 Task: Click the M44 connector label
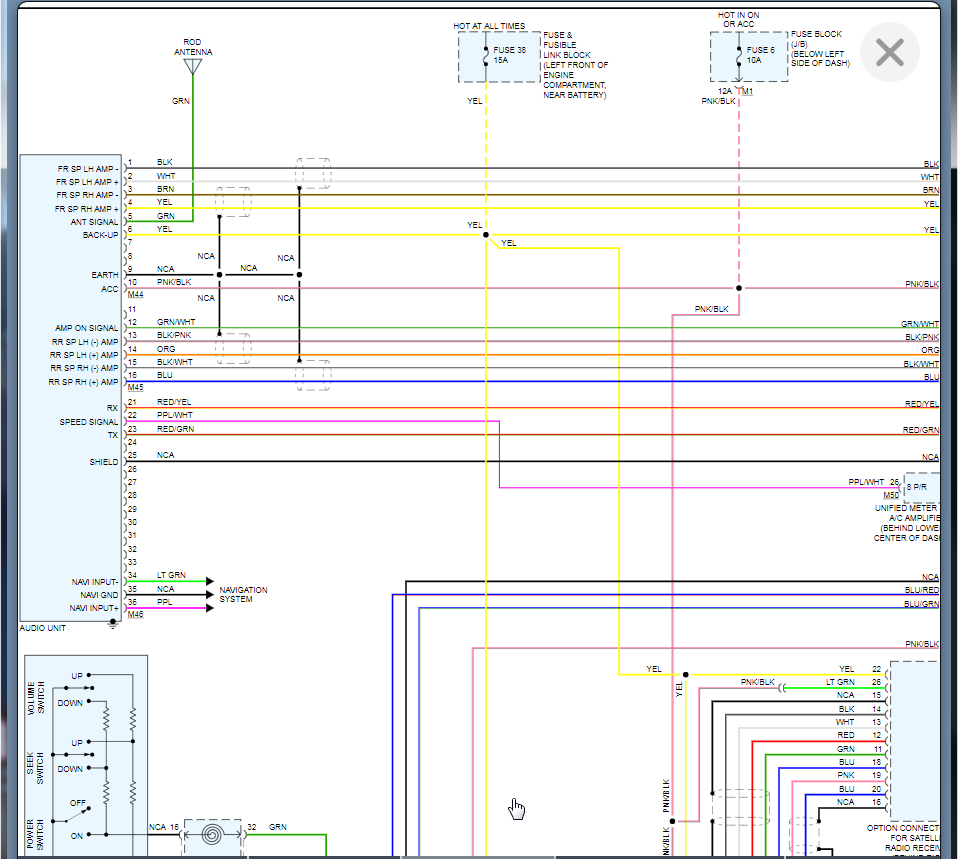point(135,295)
